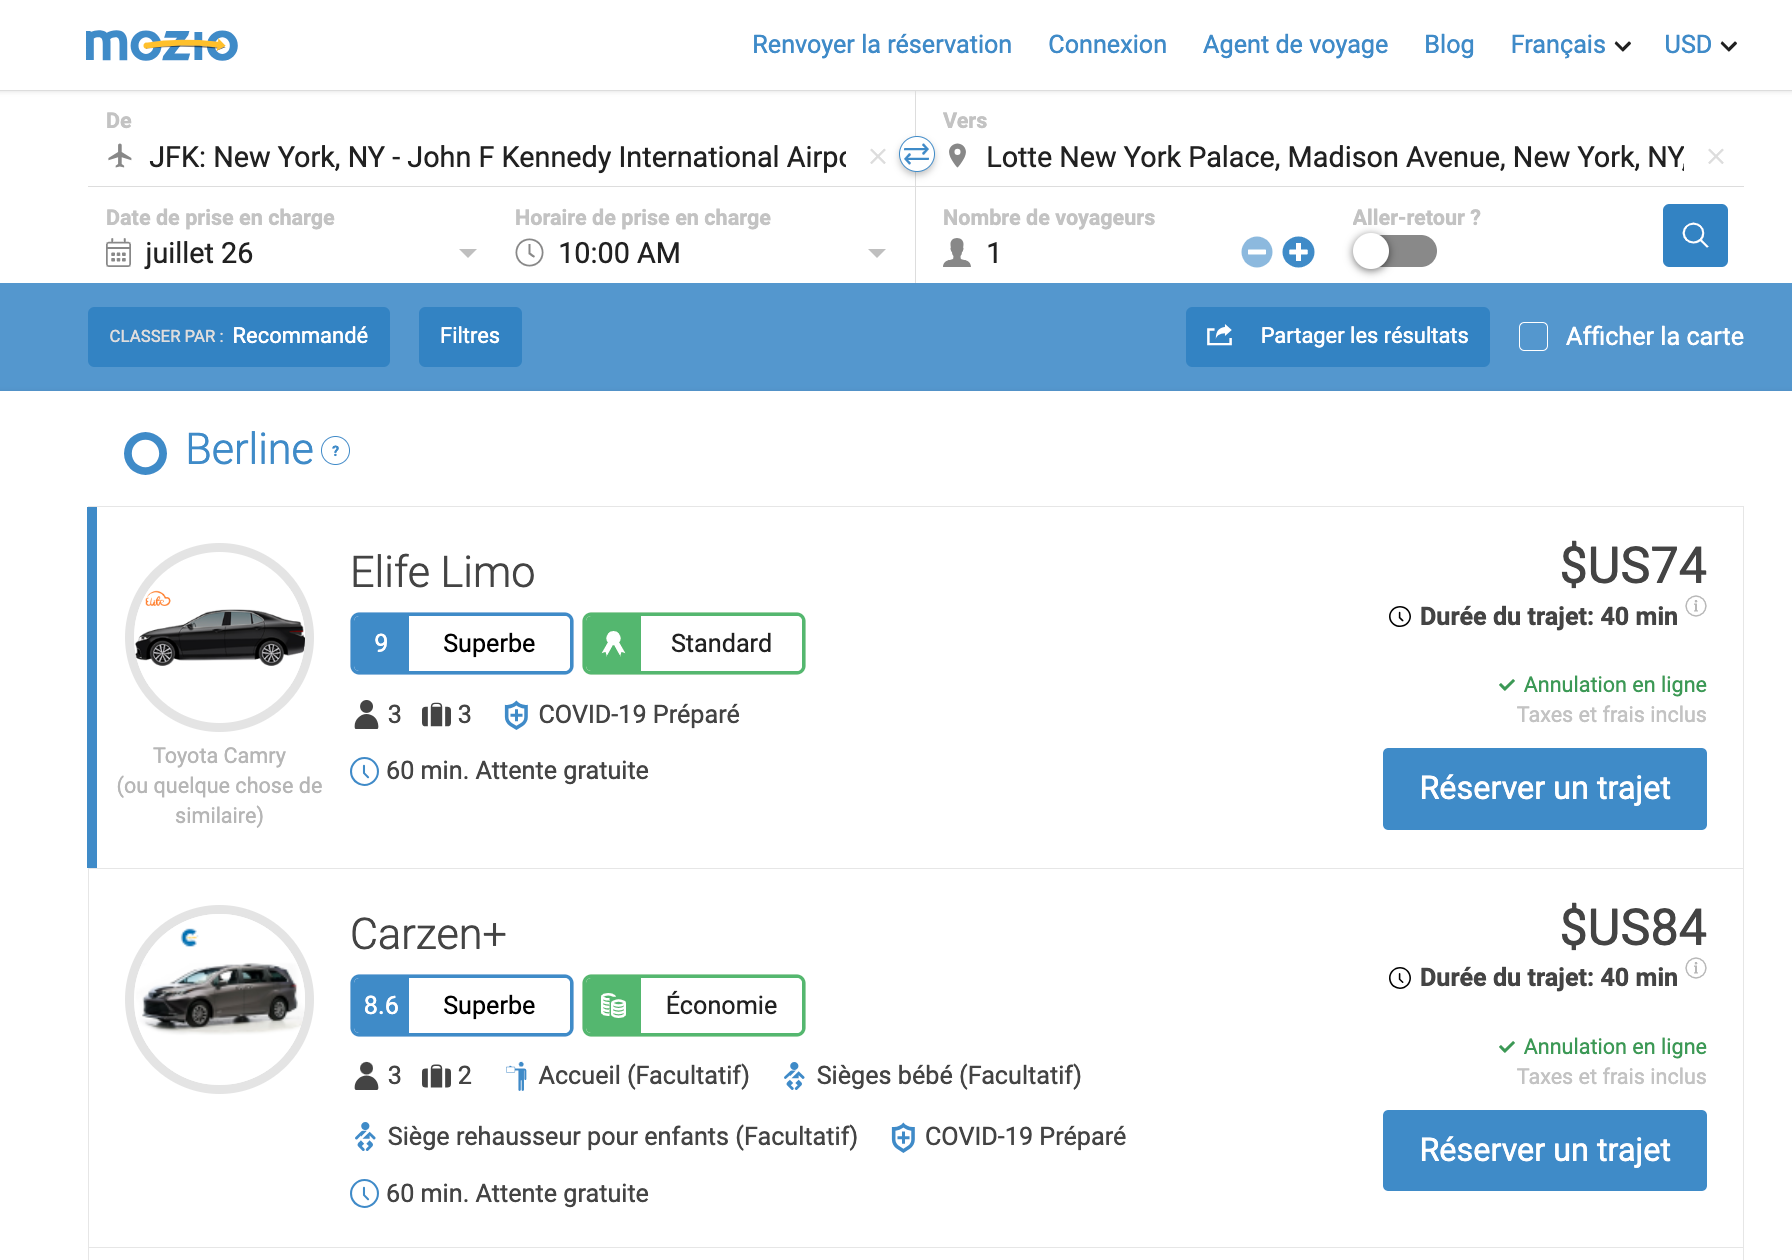The width and height of the screenshot is (1792, 1260).
Task: Click the $US74 price
Action: 1633,565
